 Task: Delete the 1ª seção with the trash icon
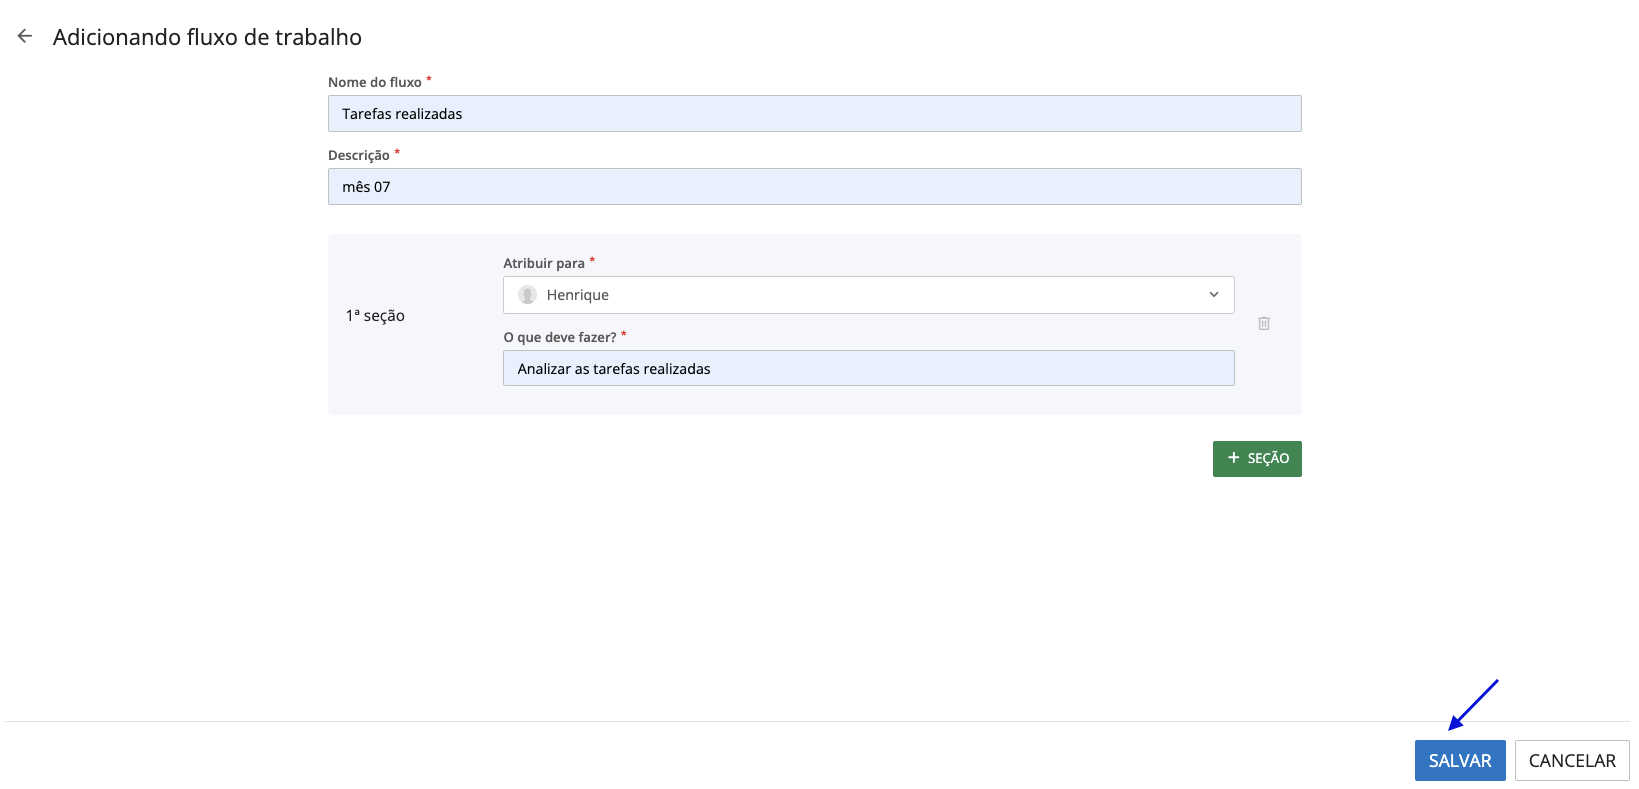pos(1264,323)
